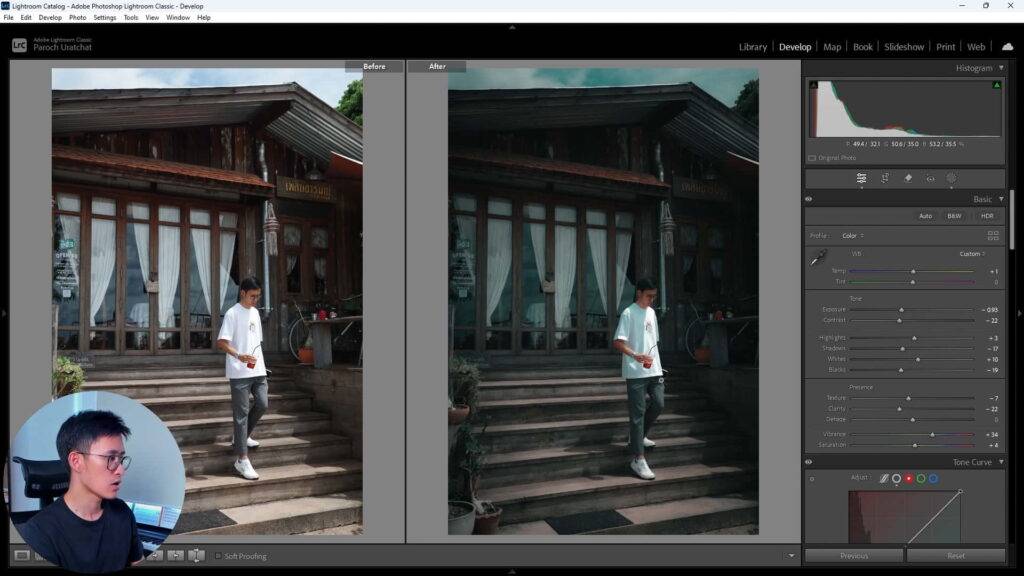Image resolution: width=1024 pixels, height=576 pixels.
Task: Toggle the Tone Curve panel eye switch
Action: (809, 462)
